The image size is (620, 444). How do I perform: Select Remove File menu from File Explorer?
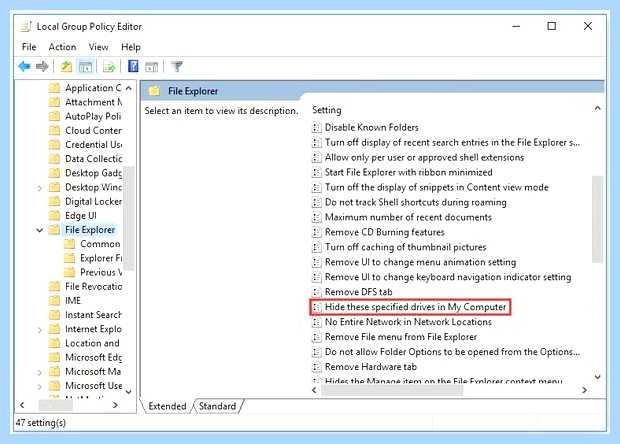tap(401, 337)
